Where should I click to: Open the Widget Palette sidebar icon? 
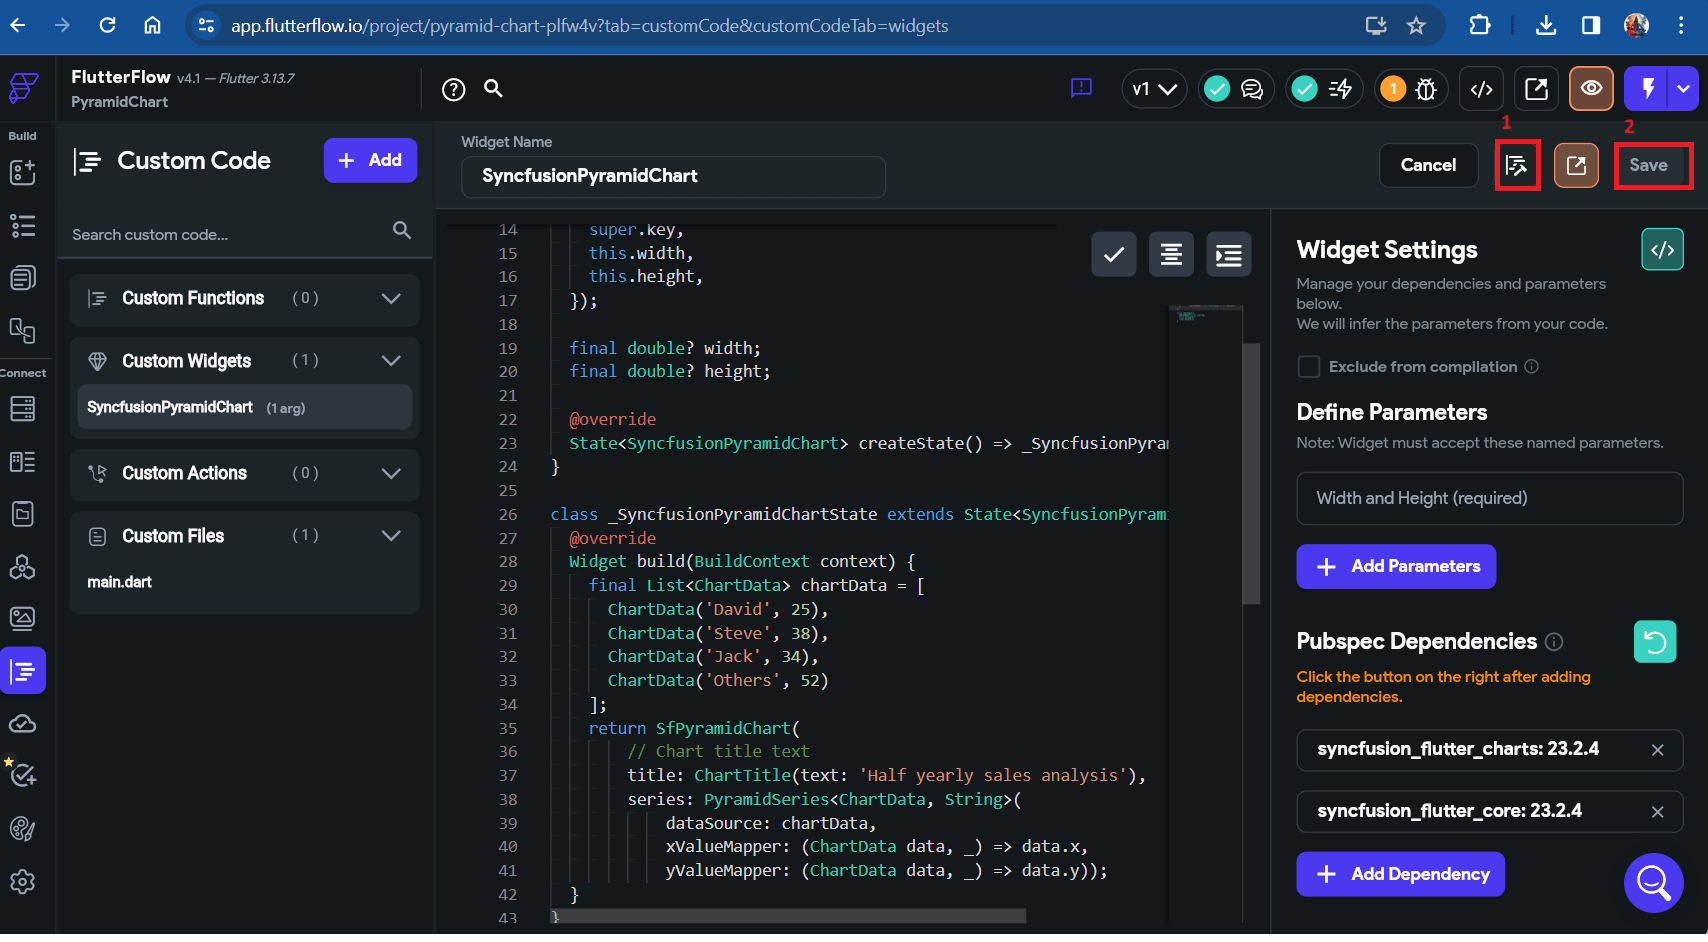point(22,172)
